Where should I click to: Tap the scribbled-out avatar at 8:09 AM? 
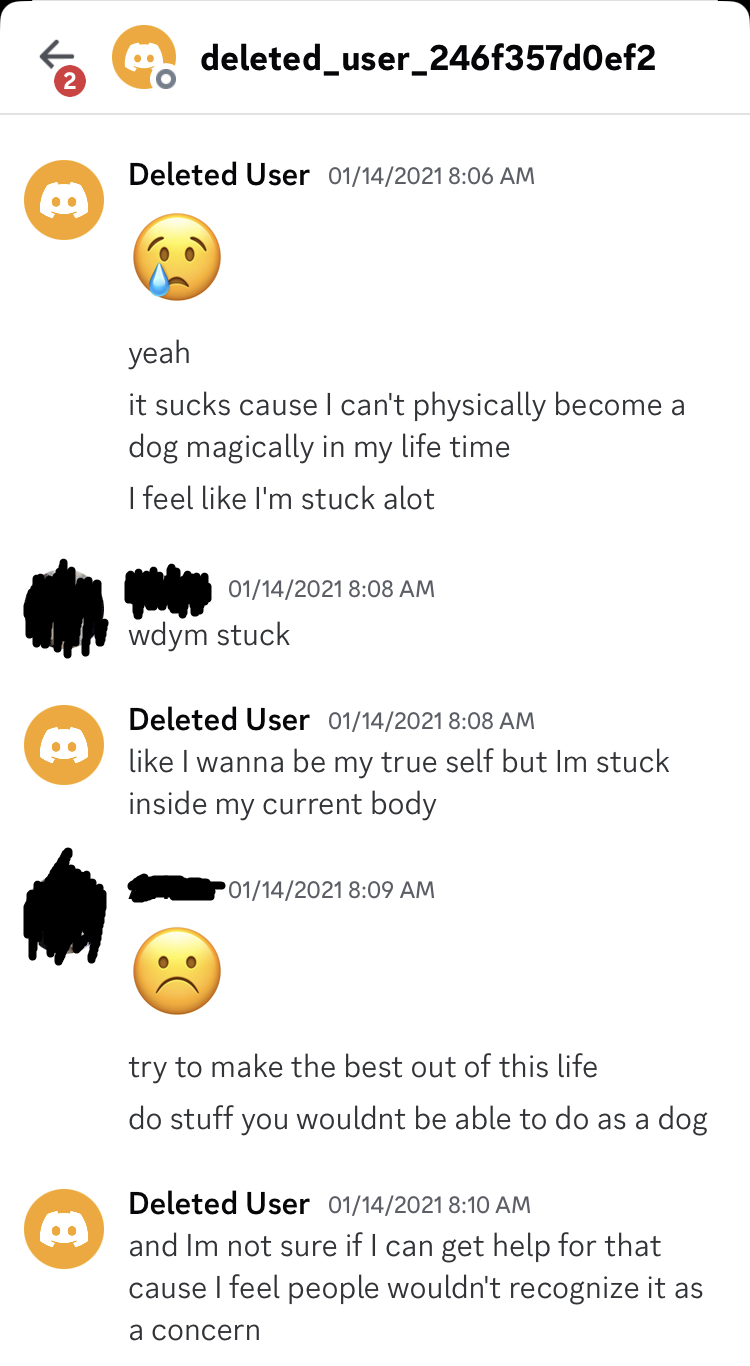coord(65,907)
